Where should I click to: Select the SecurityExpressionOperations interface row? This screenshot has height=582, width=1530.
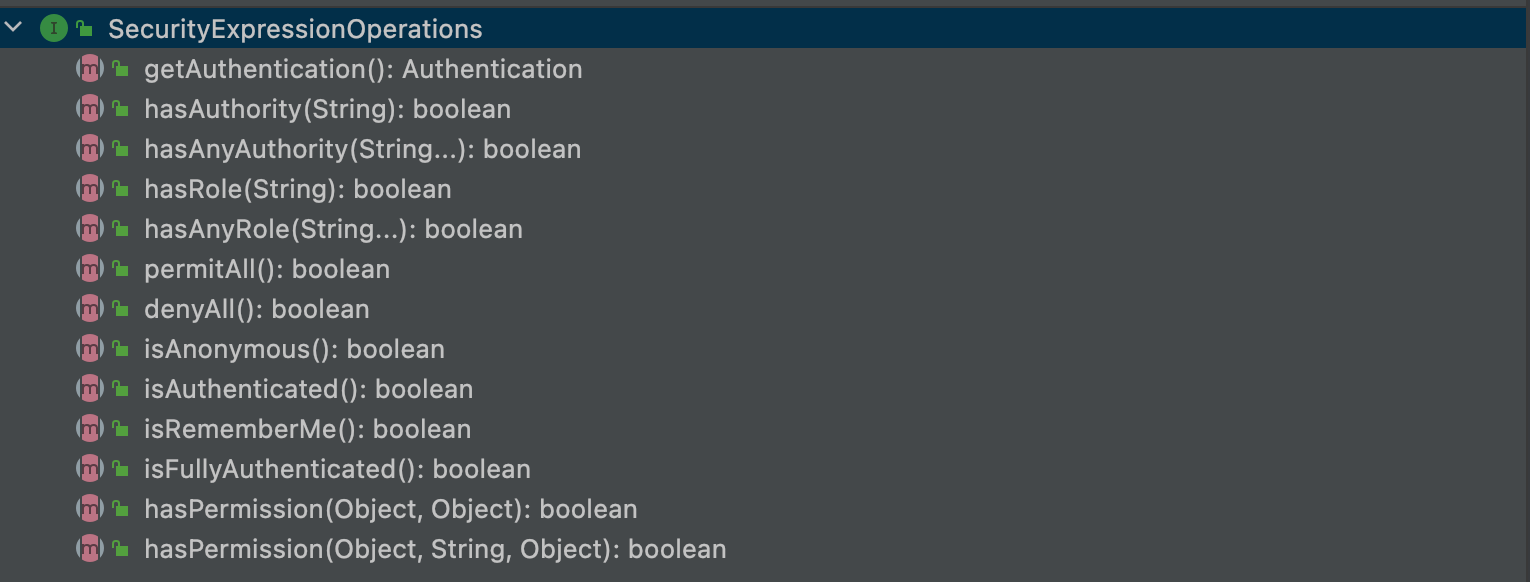click(x=295, y=30)
